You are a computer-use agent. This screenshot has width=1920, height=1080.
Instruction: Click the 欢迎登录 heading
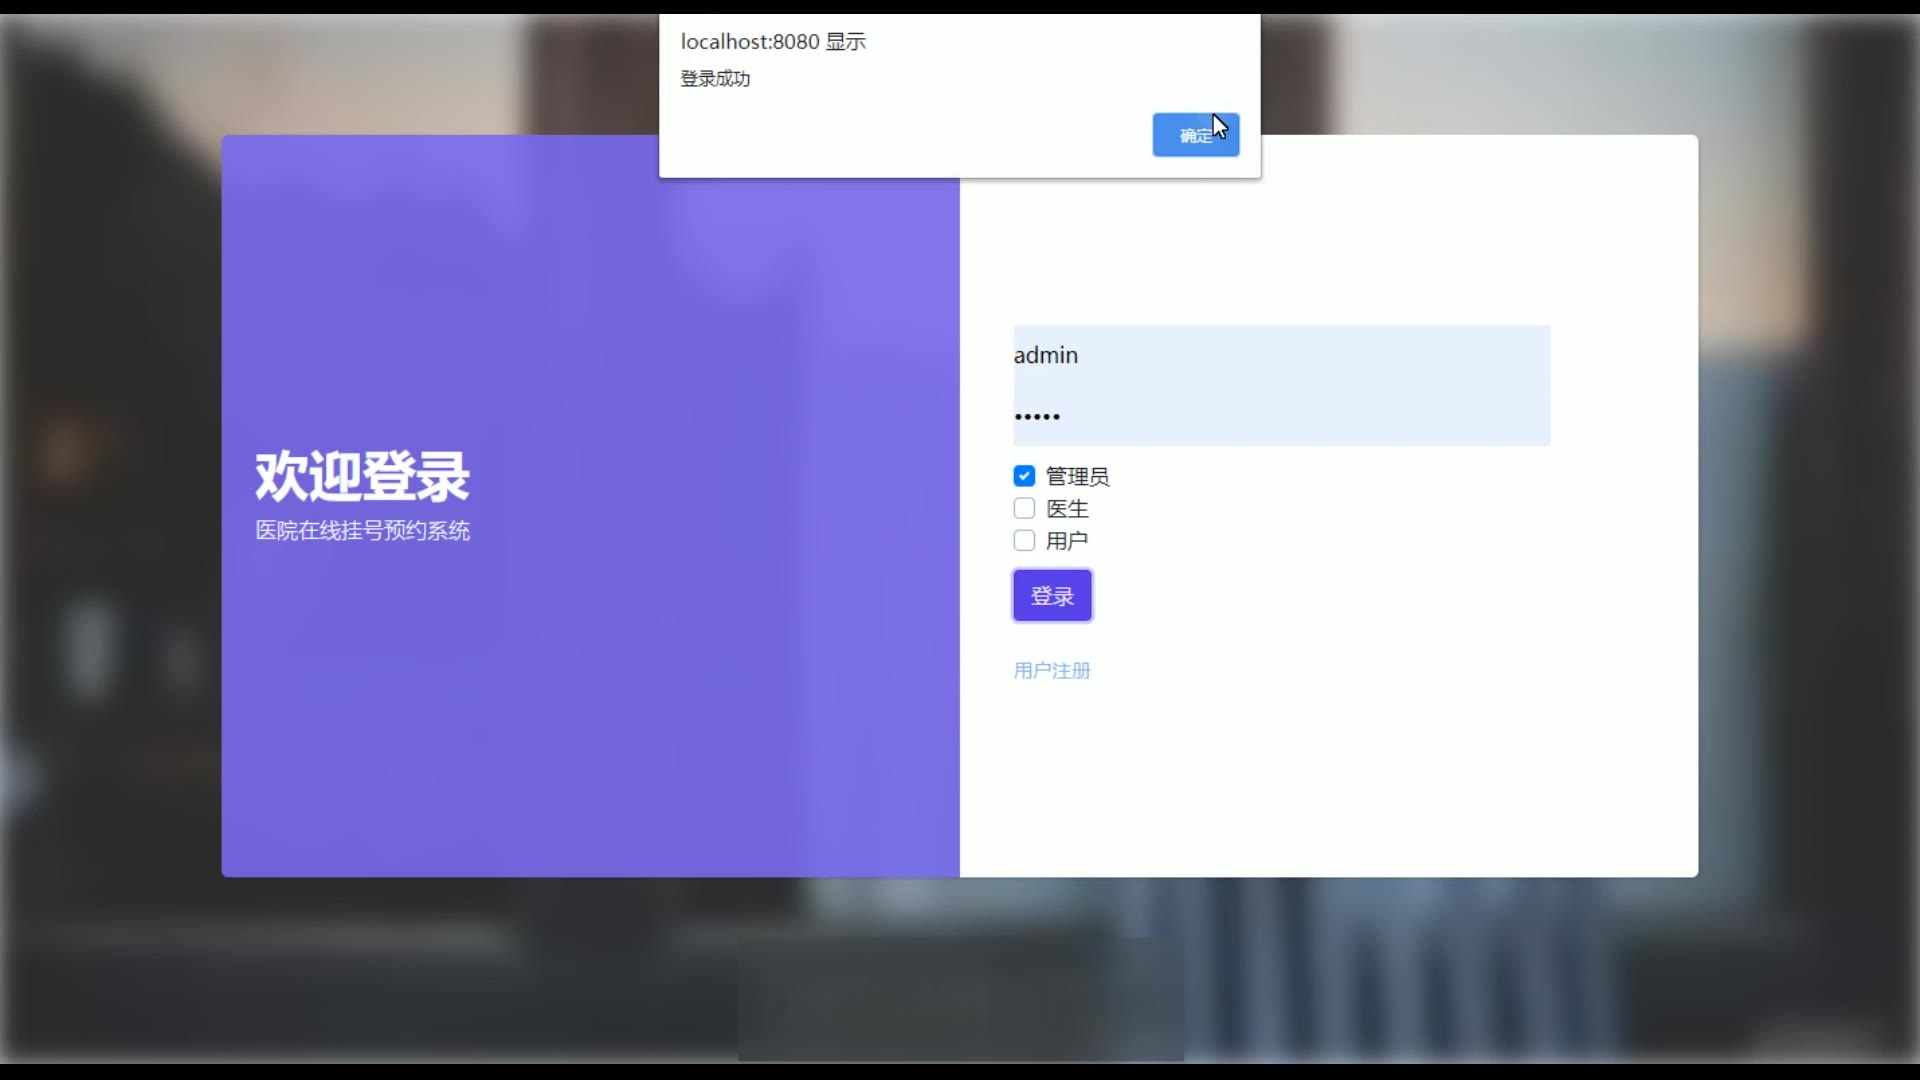coord(362,476)
